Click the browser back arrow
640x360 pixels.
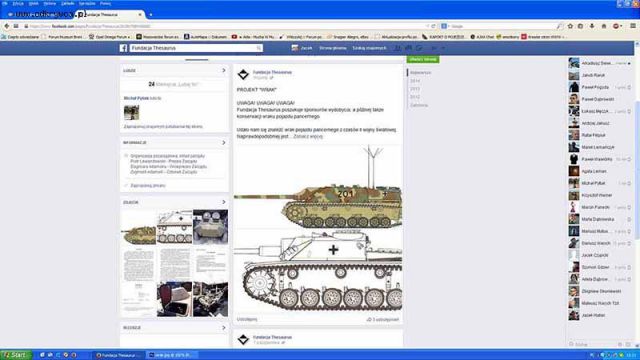[x=7, y=26]
